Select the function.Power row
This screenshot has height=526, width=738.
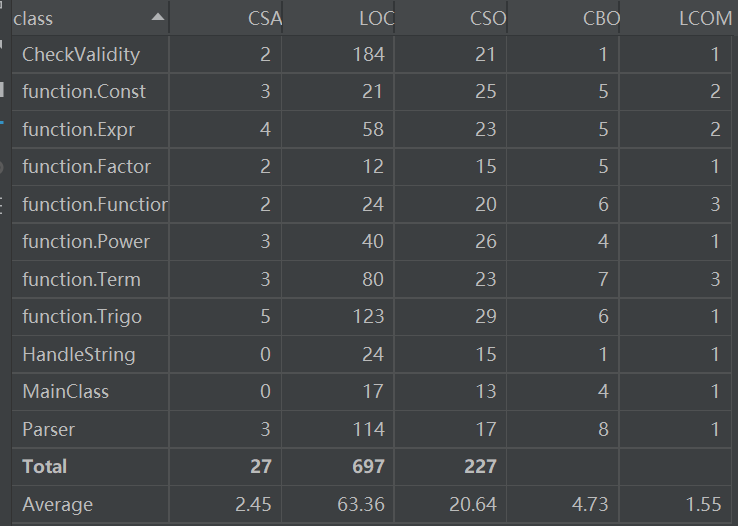(x=86, y=241)
